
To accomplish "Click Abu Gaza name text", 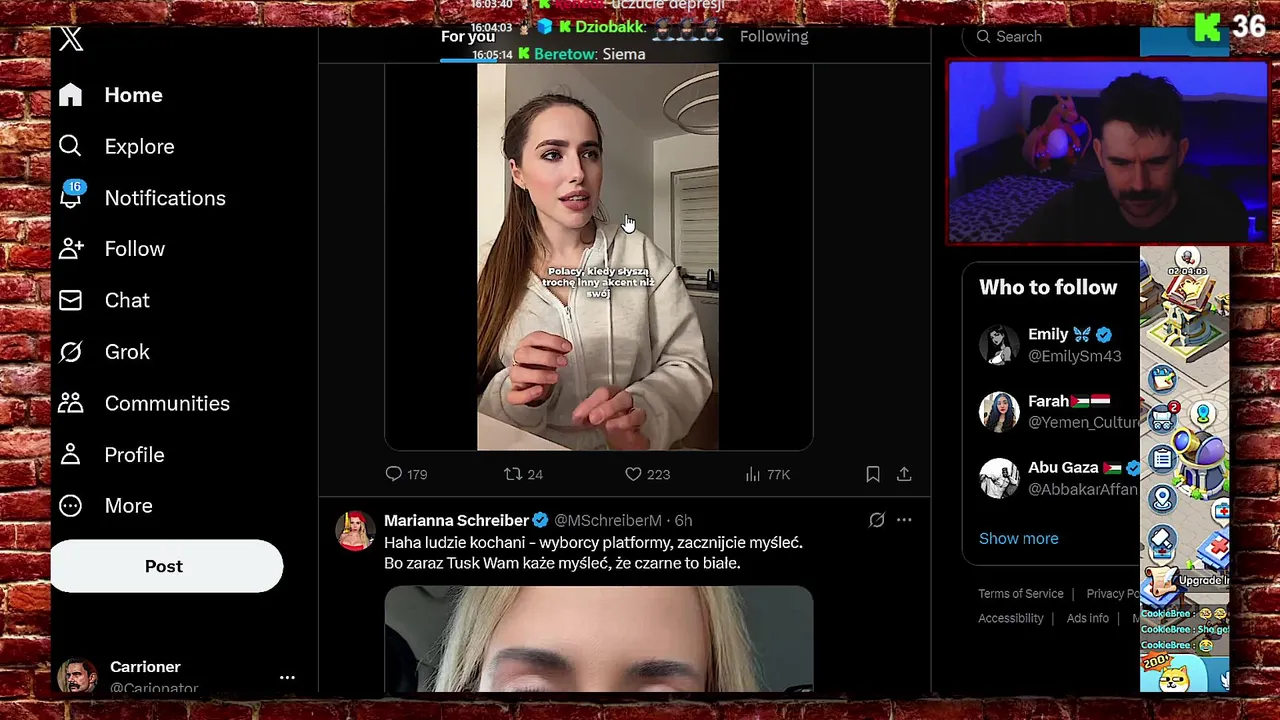I will [1063, 467].
